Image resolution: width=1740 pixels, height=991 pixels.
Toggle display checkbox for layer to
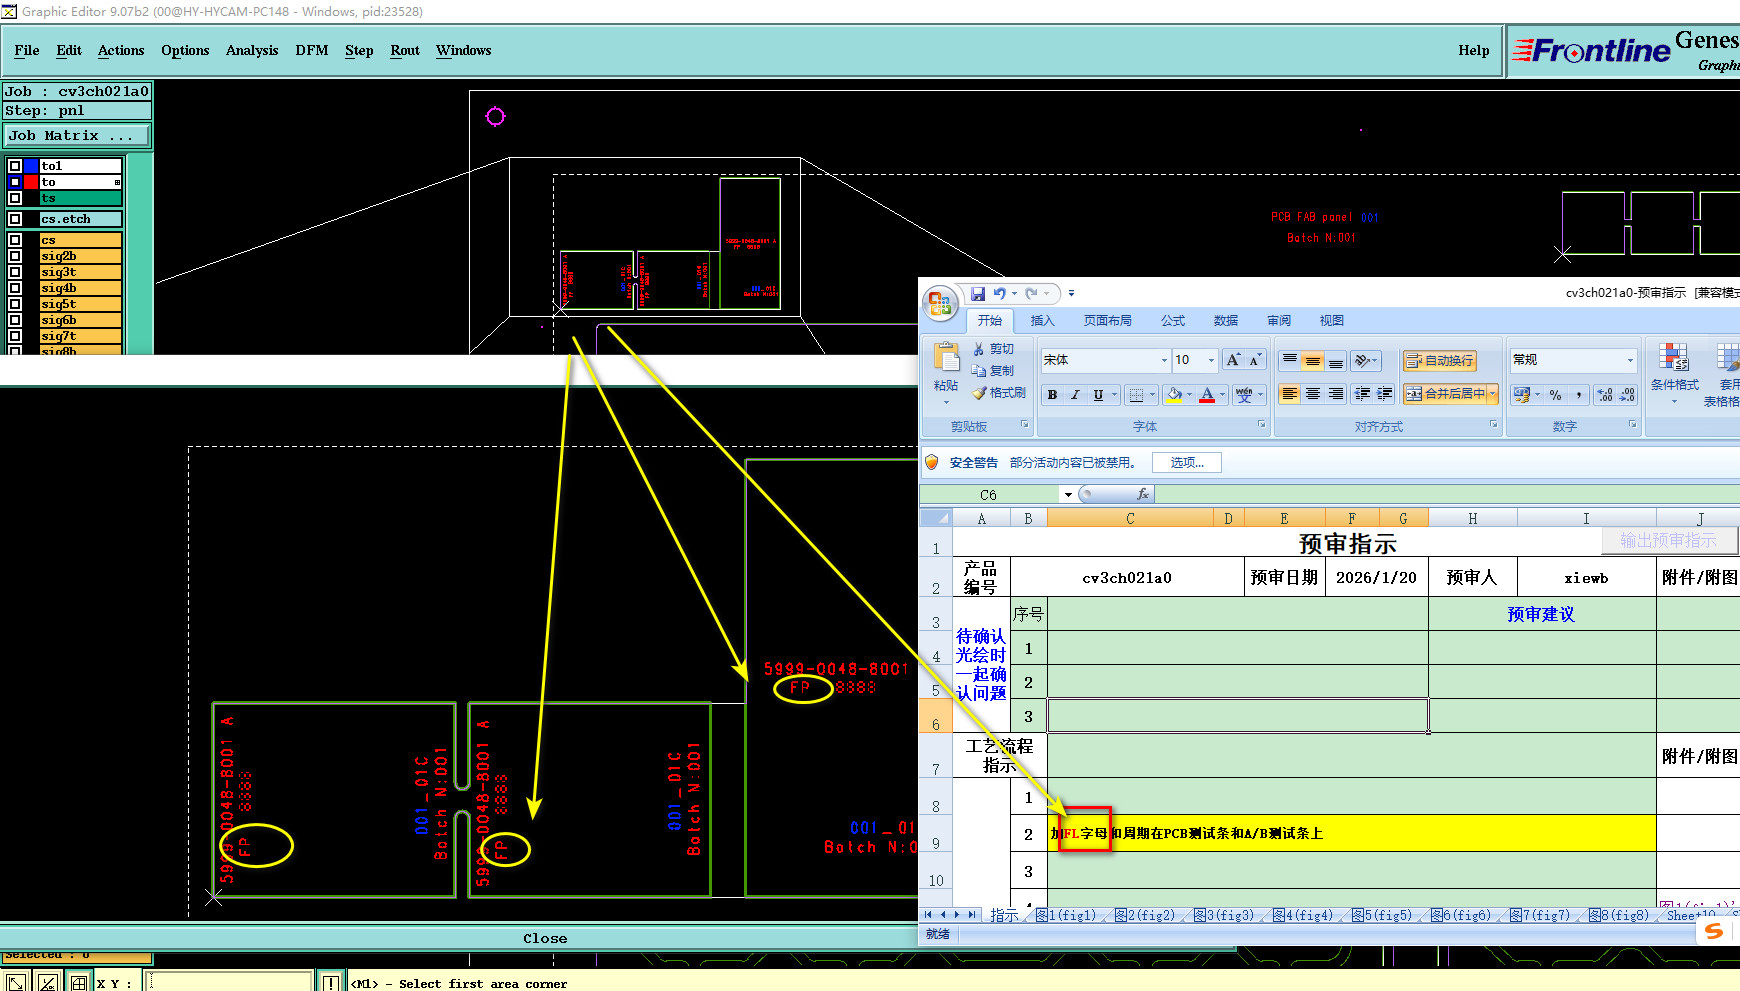click(x=15, y=182)
